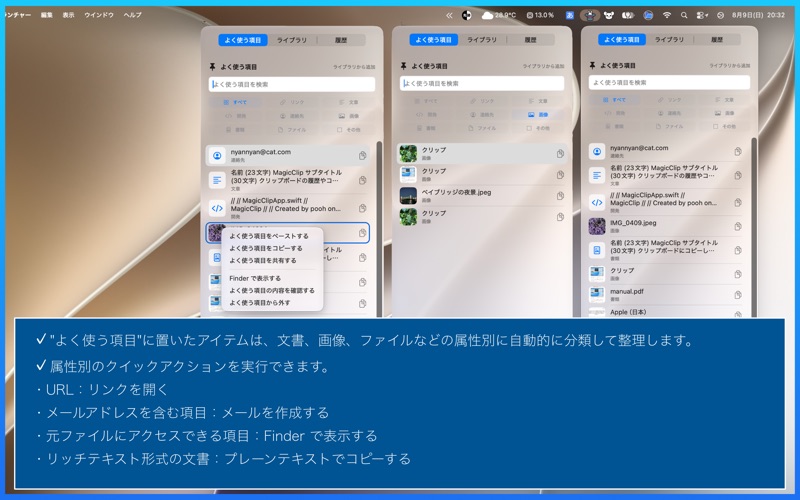The width and height of the screenshot is (800, 500).
Task: Choose よく使う項目の内容を確認する in context menu
Action: [272, 291]
